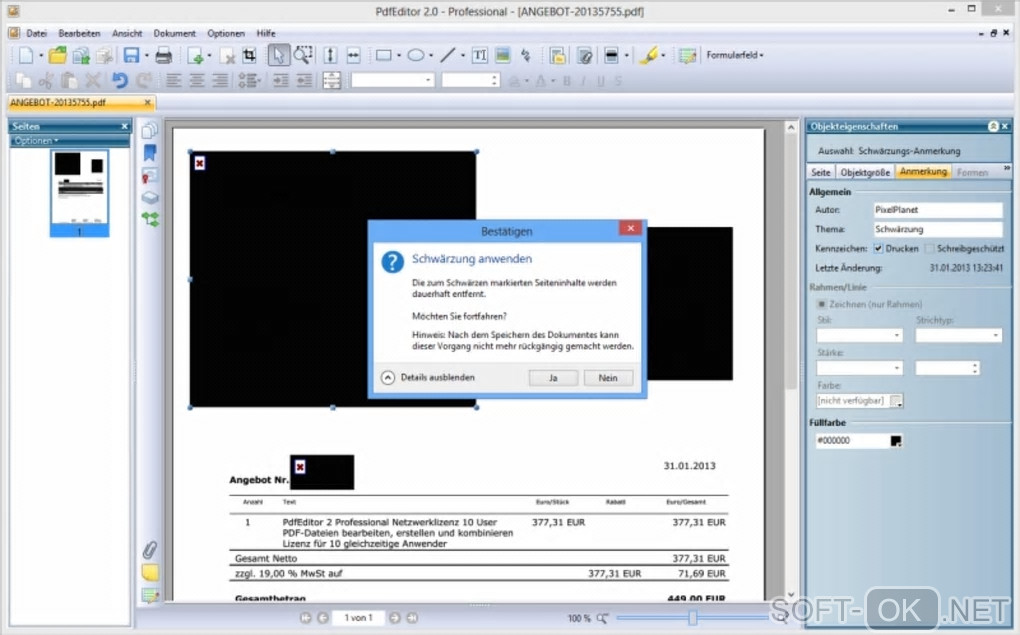Select page 1 thumbnail in Seiten panel
The width and height of the screenshot is (1020, 635).
[x=79, y=193]
